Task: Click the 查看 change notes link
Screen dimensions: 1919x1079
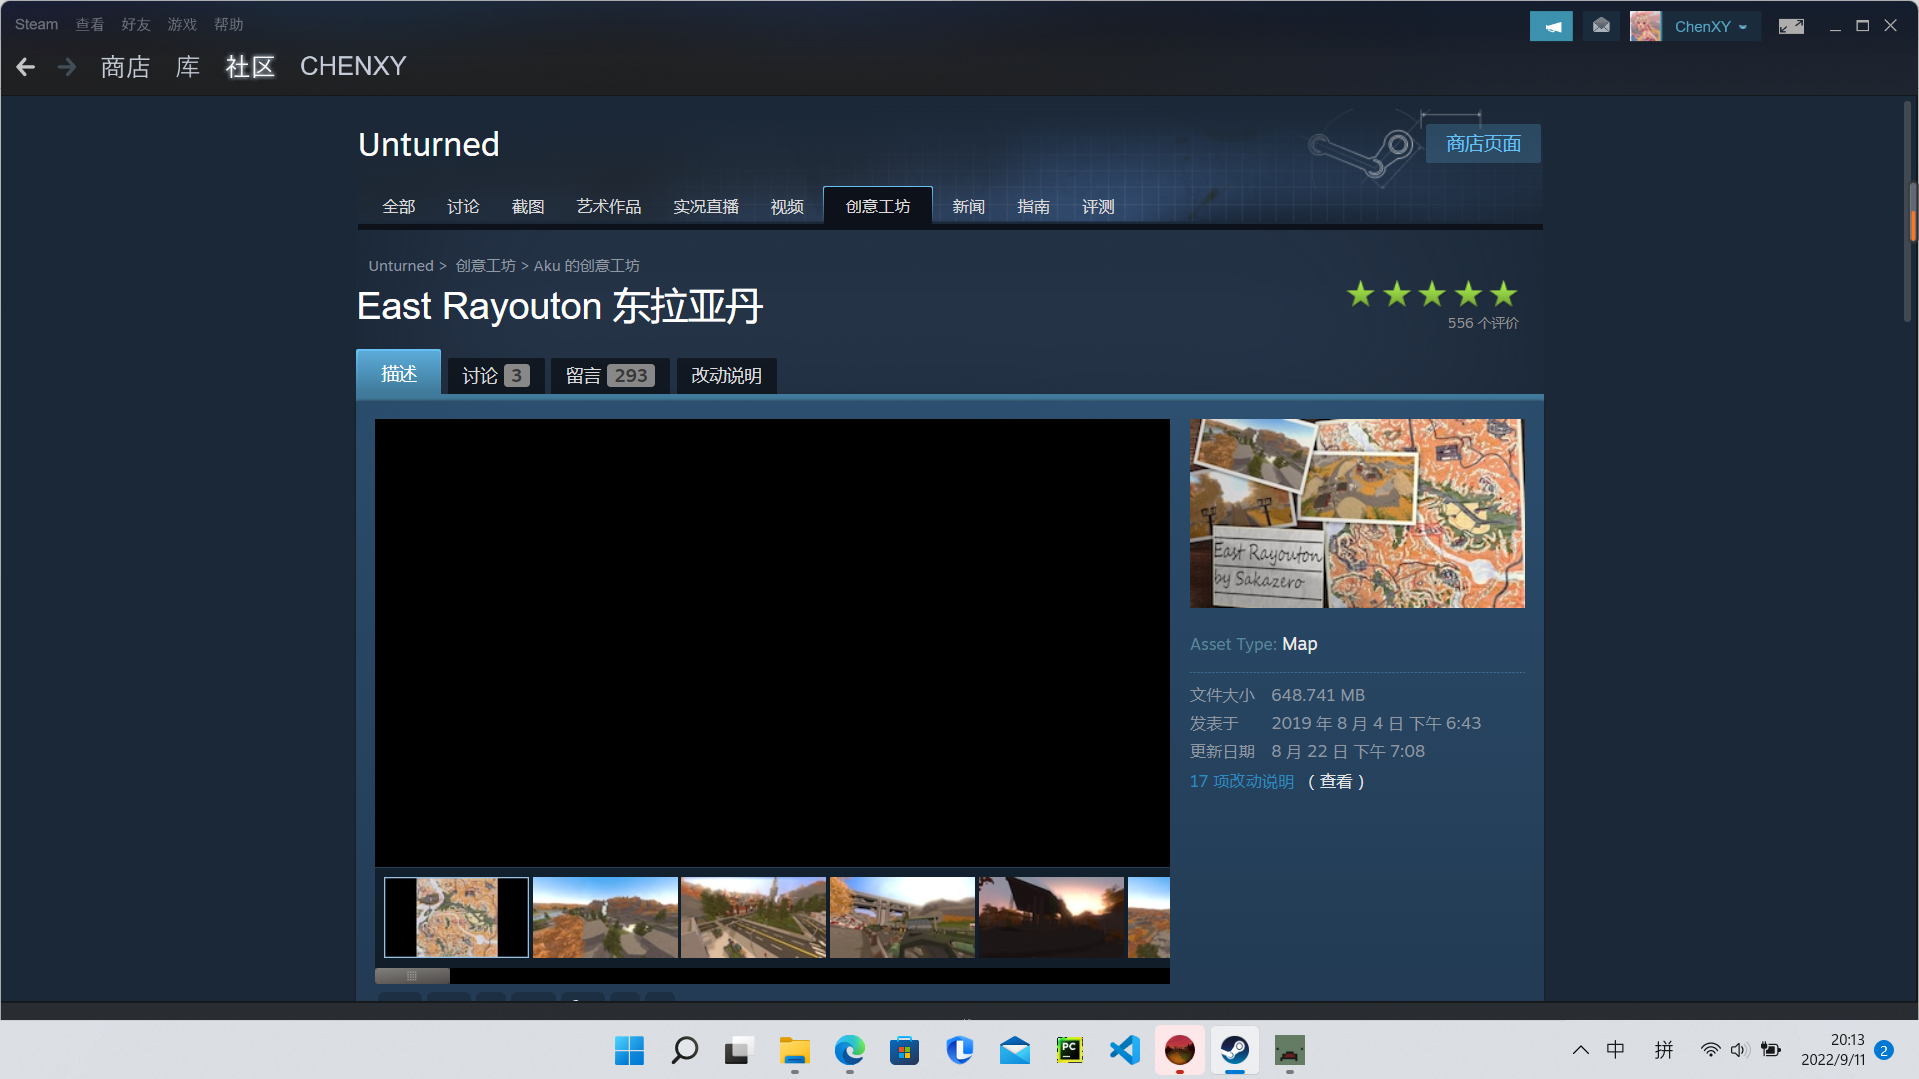Action: point(1336,781)
